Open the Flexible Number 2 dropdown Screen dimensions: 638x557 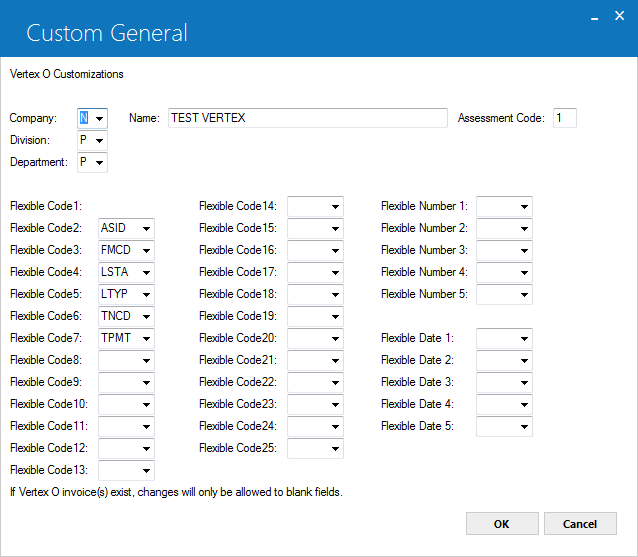click(504, 228)
